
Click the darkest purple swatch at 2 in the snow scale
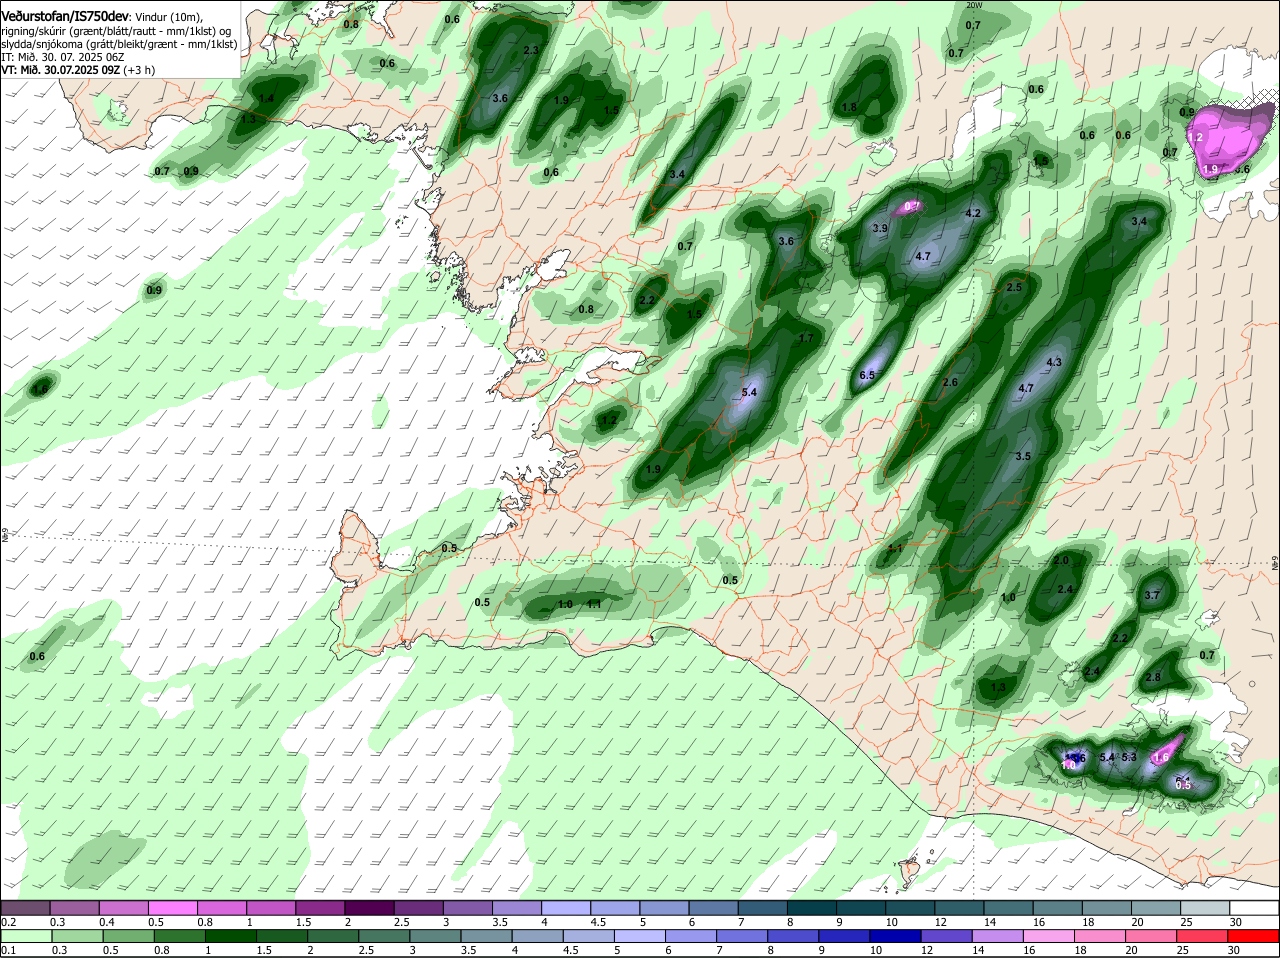(x=372, y=908)
